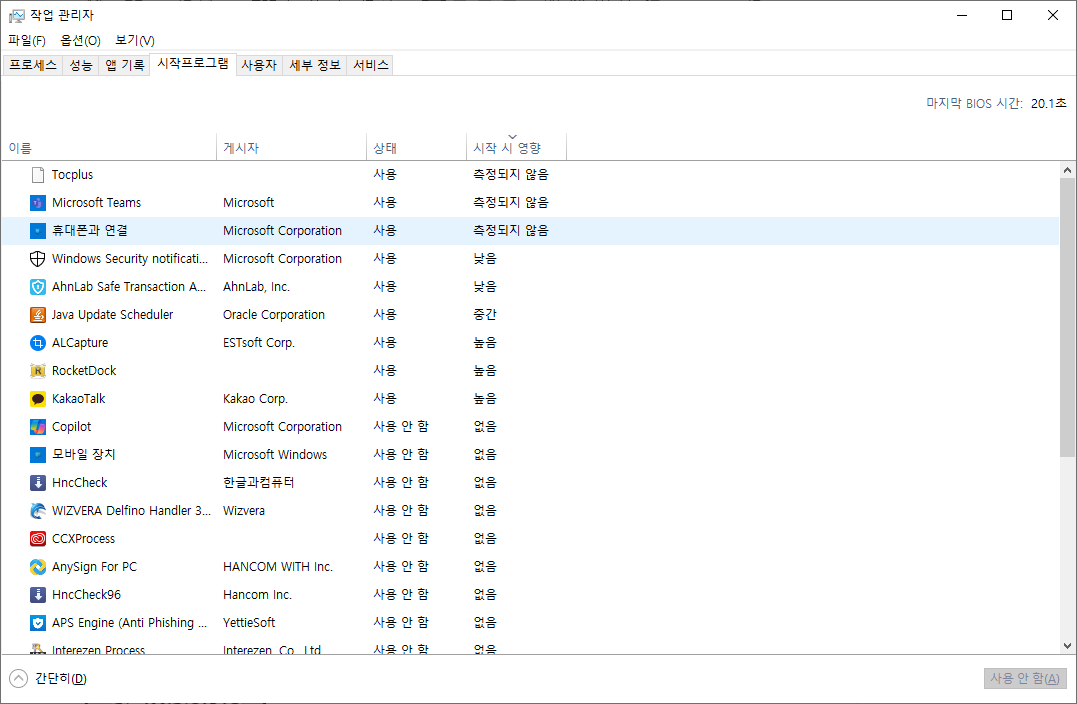
Task: Click the RocketDock icon
Action: point(38,371)
